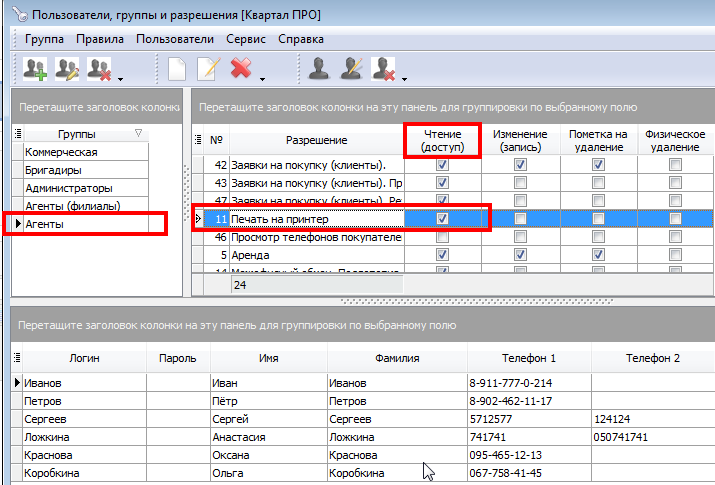Open the Пользователи menu
The width and height of the screenshot is (715, 485).
point(175,39)
